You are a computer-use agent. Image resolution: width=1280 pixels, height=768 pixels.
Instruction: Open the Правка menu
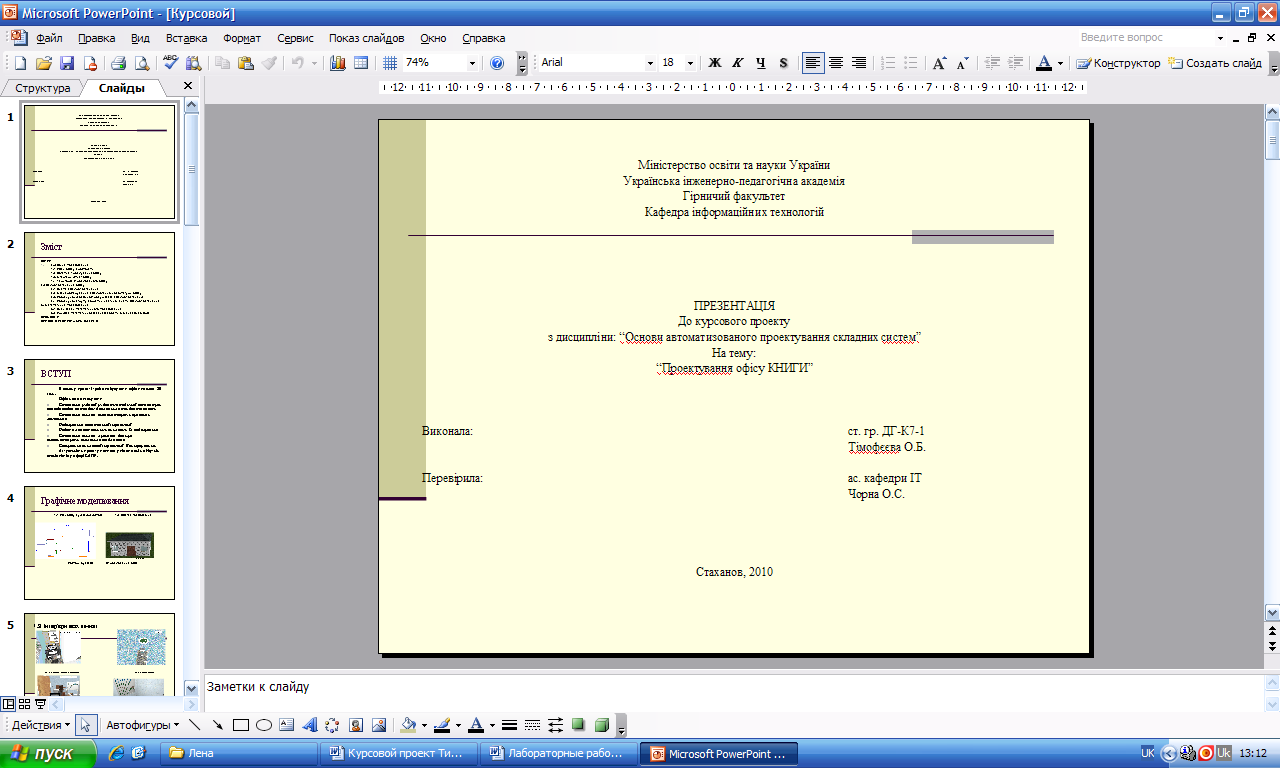click(97, 38)
